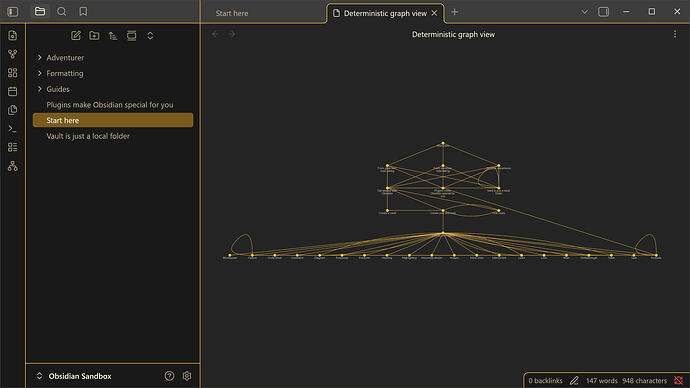
Task: Expand or collapse all folders
Action: (x=150, y=36)
